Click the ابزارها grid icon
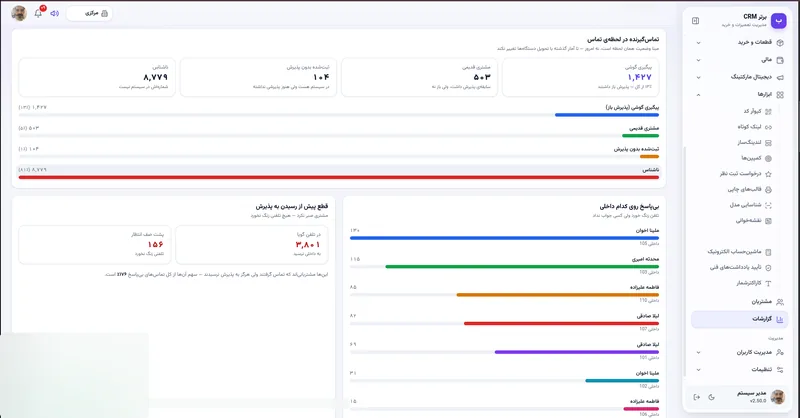Screen dimensions: 800x418 point(780,94)
